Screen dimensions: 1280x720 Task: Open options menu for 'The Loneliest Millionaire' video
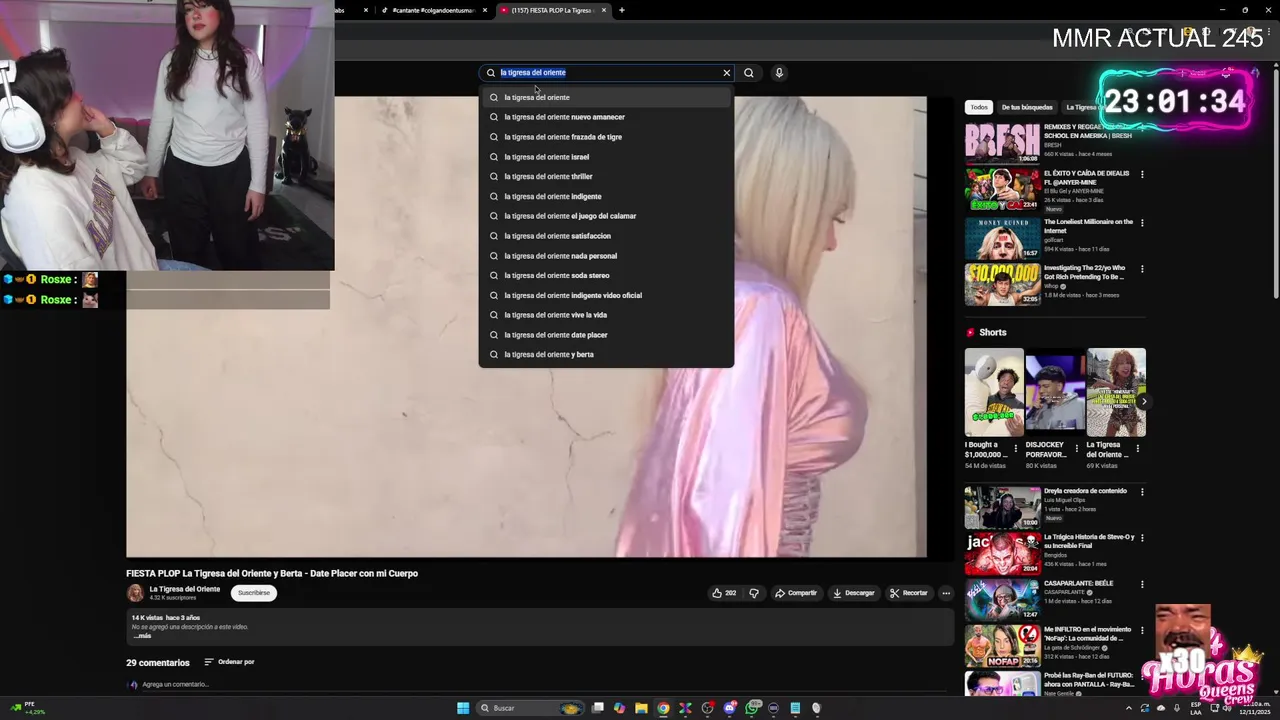click(1142, 222)
